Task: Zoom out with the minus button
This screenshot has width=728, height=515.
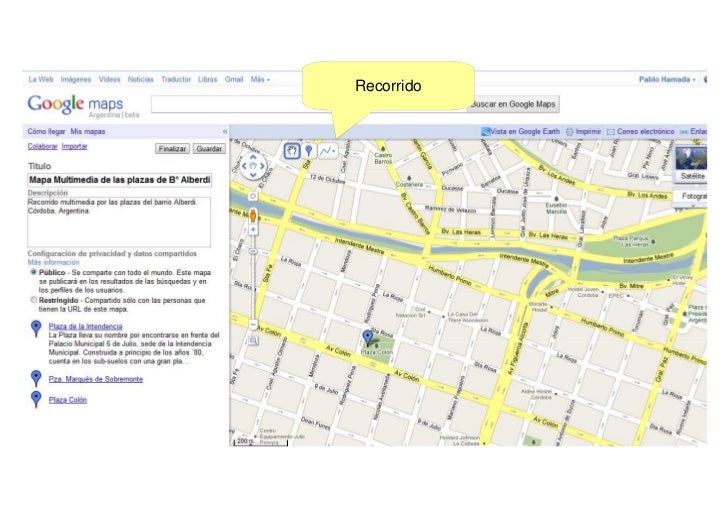Action: [x=253, y=324]
